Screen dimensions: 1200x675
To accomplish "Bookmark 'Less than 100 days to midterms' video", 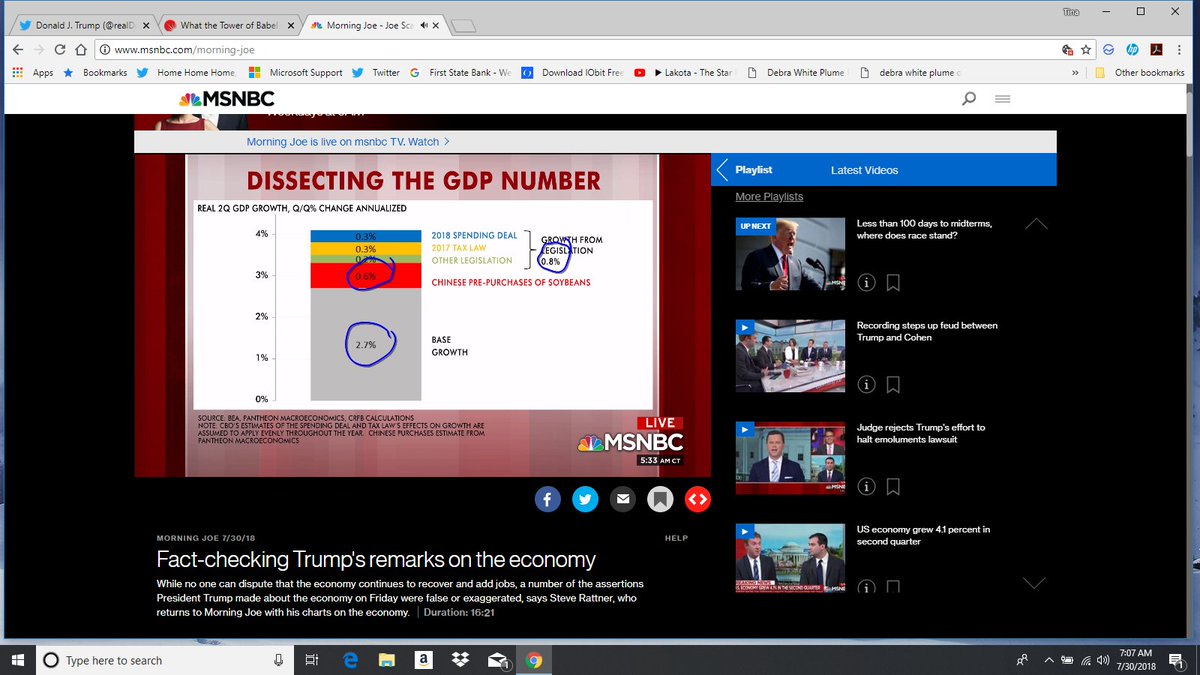I will [x=893, y=283].
